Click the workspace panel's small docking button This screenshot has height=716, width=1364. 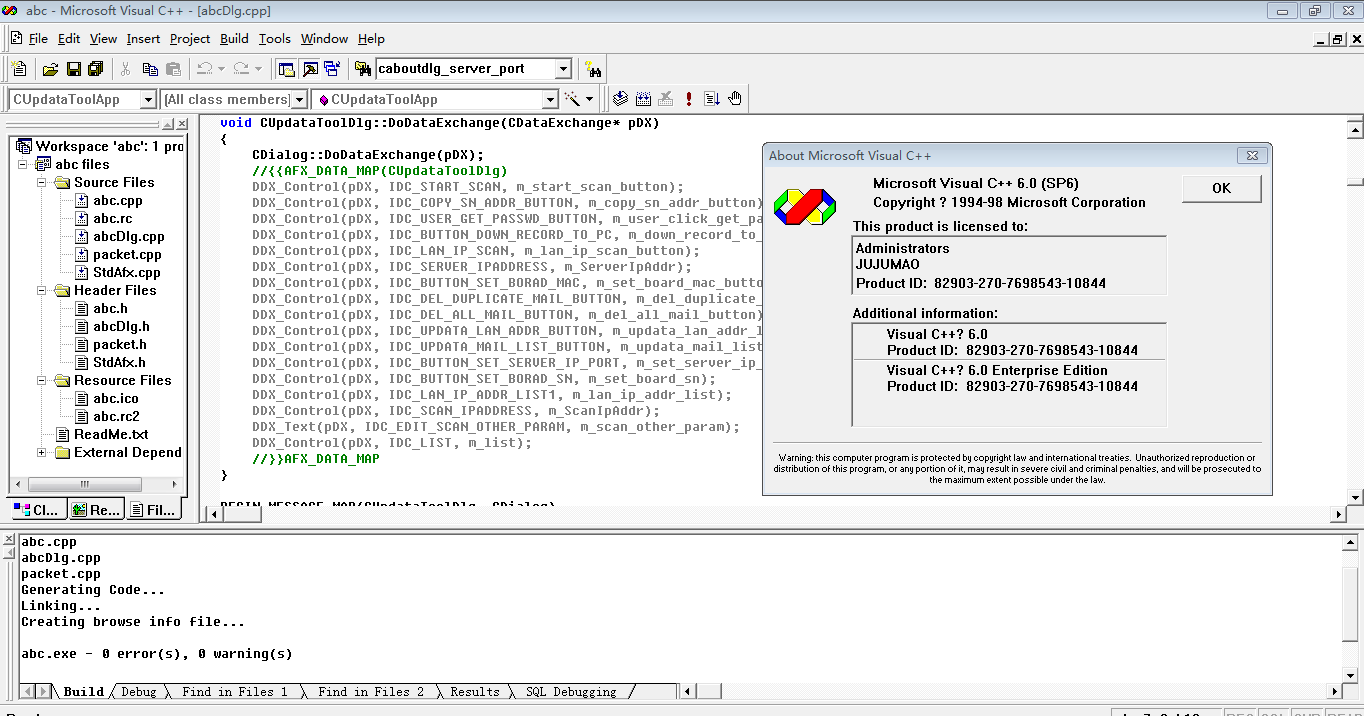pyautogui.click(x=168, y=124)
